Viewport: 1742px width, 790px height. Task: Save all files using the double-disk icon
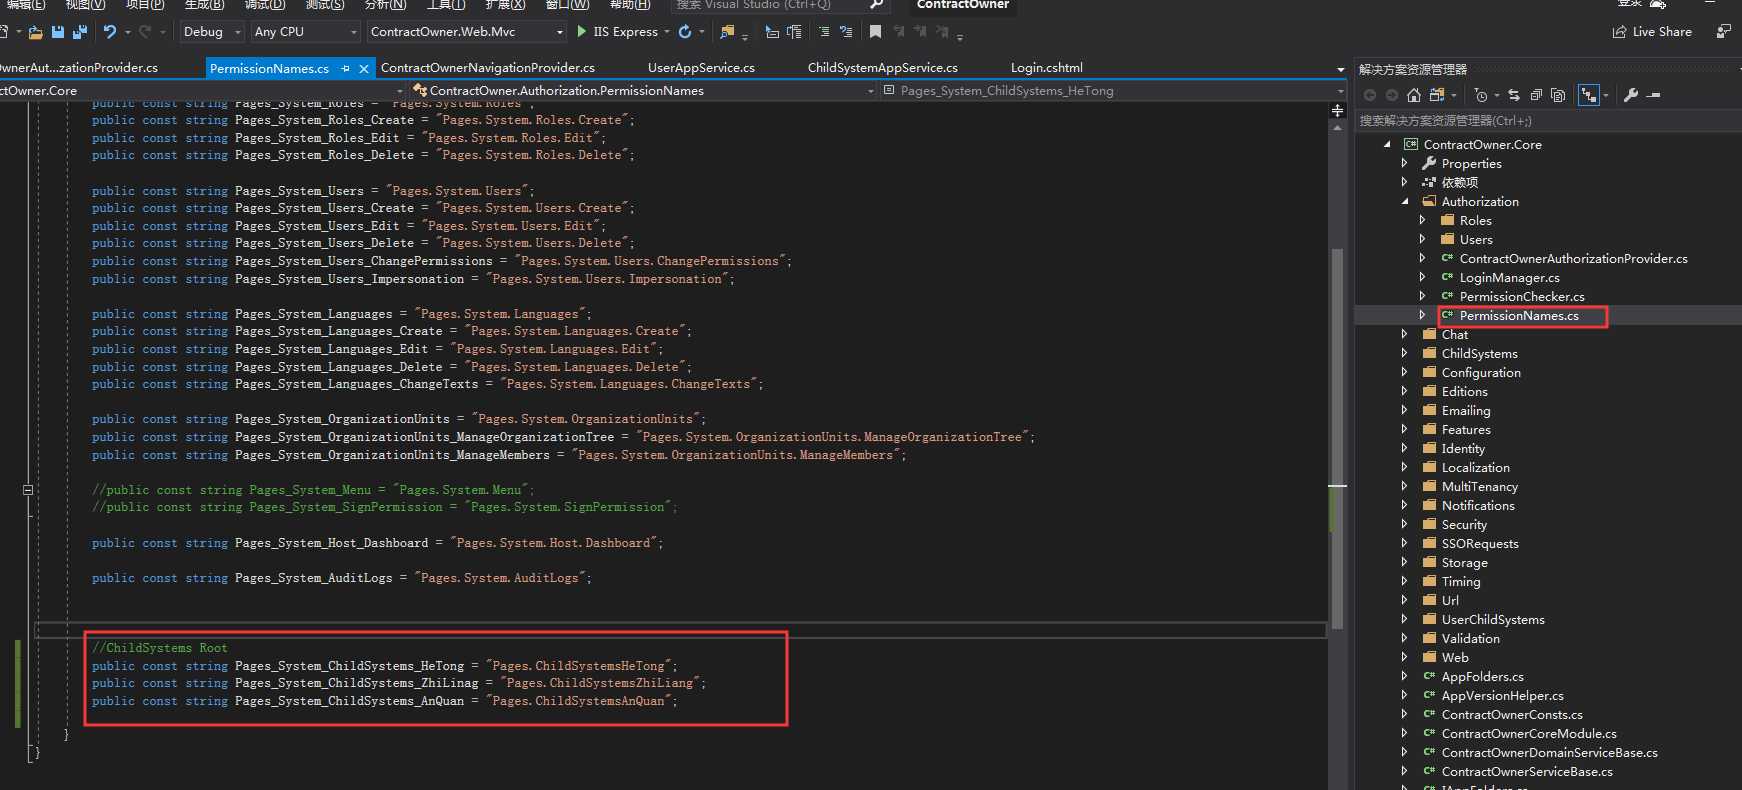pos(80,32)
